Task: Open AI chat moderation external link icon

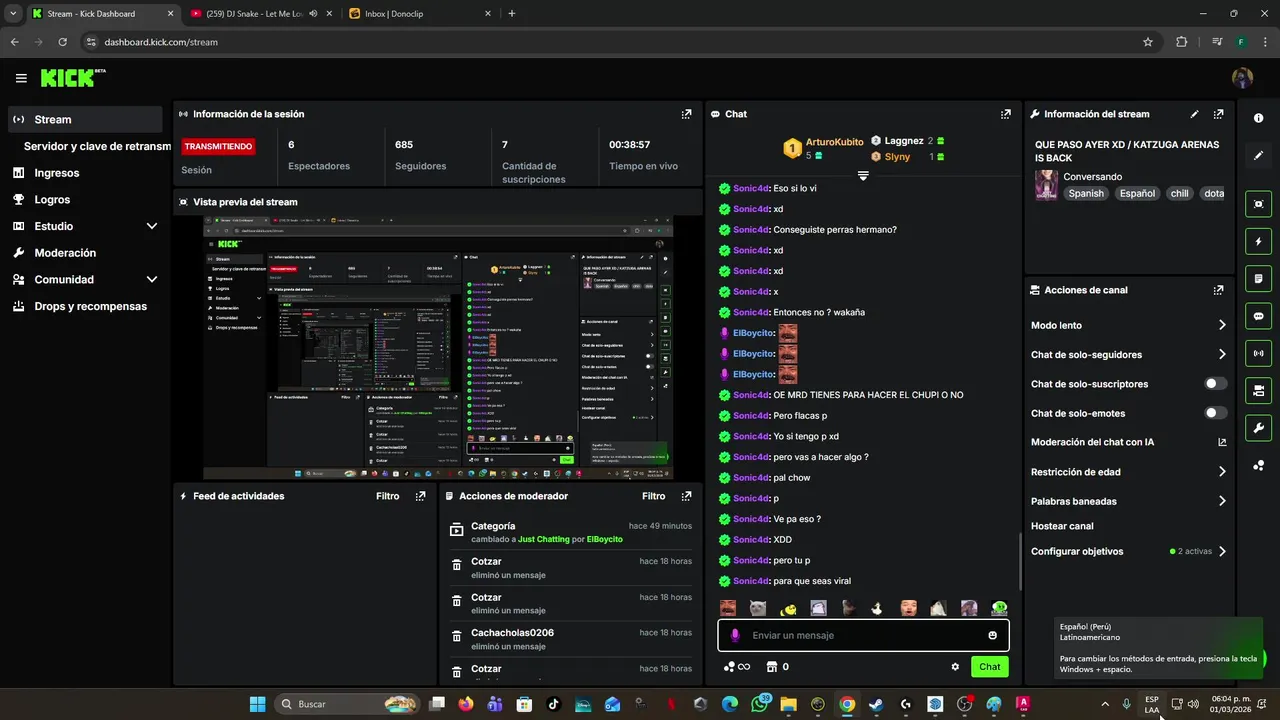Action: [x=1221, y=442]
